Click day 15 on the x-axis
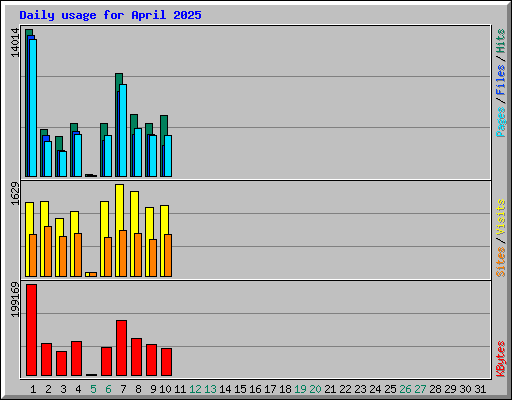 pos(240,389)
